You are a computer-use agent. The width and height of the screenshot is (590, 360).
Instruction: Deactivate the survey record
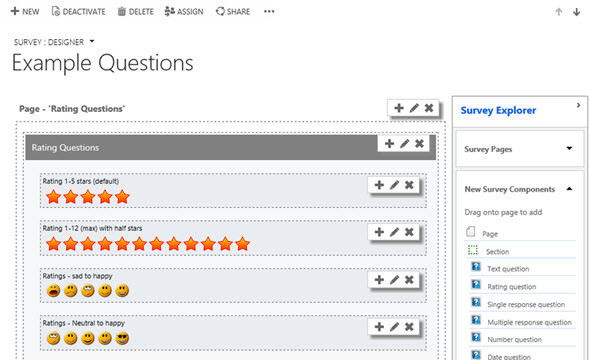pos(78,12)
